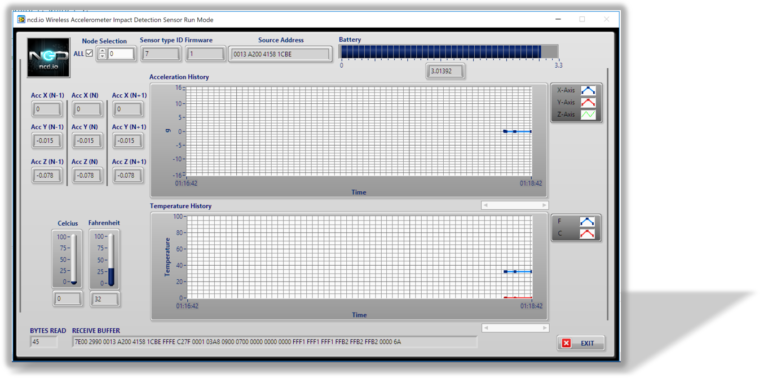Click the F temperature plot legend icon
768x378 pixels.
(587, 222)
